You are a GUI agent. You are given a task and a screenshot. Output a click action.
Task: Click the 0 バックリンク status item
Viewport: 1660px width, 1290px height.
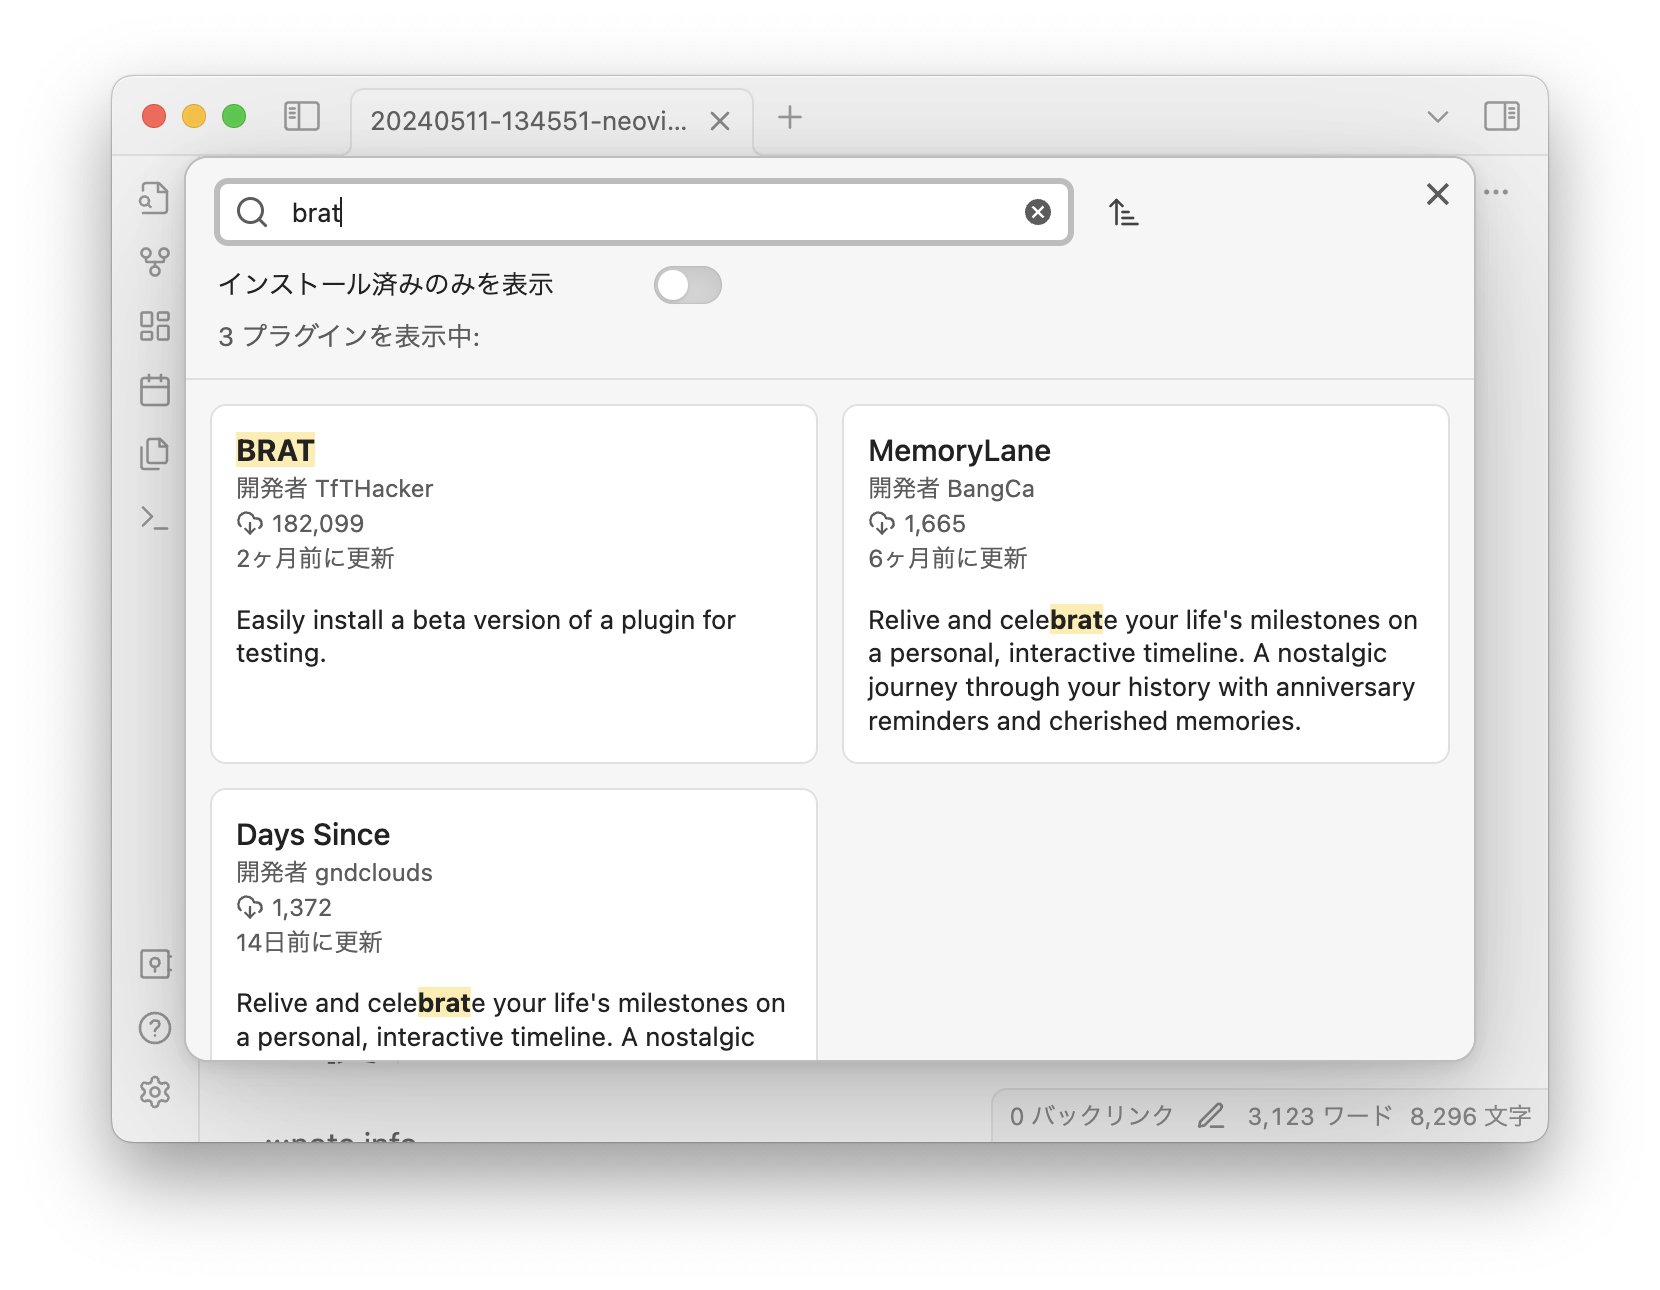tap(1091, 1116)
